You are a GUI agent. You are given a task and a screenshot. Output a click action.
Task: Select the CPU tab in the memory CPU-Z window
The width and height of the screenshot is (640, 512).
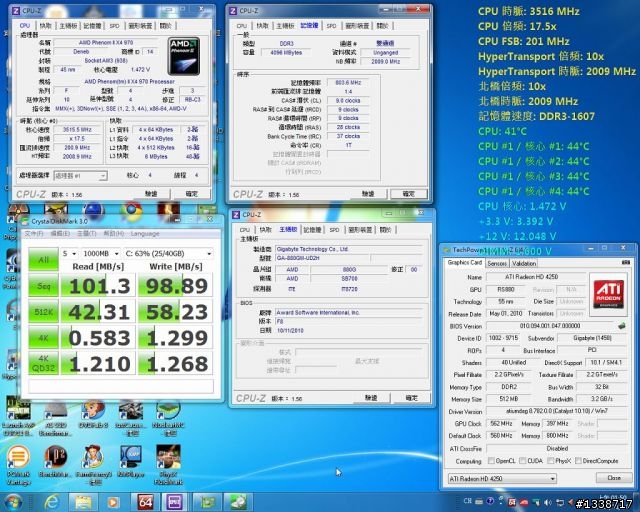(x=242, y=26)
